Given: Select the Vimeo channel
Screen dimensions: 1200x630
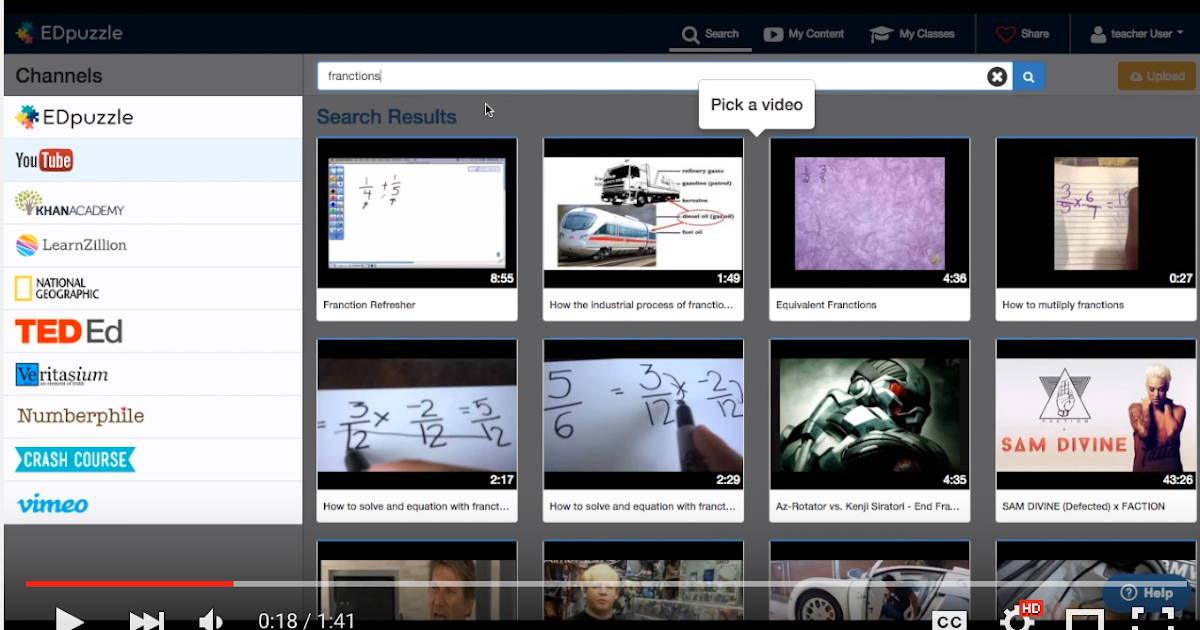Looking at the screenshot, I should [153, 503].
